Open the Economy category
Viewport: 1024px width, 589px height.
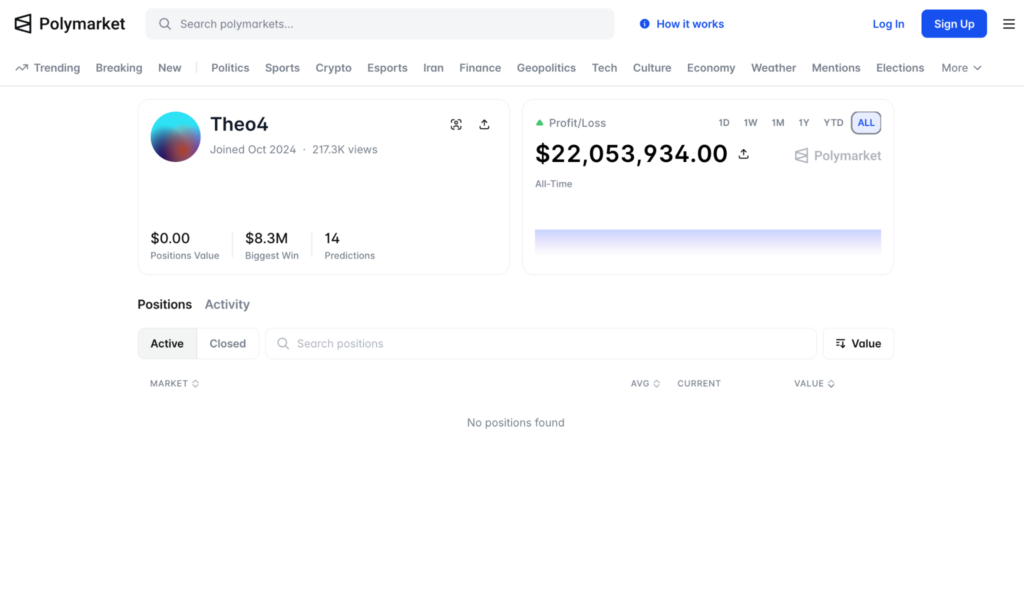[x=711, y=68]
